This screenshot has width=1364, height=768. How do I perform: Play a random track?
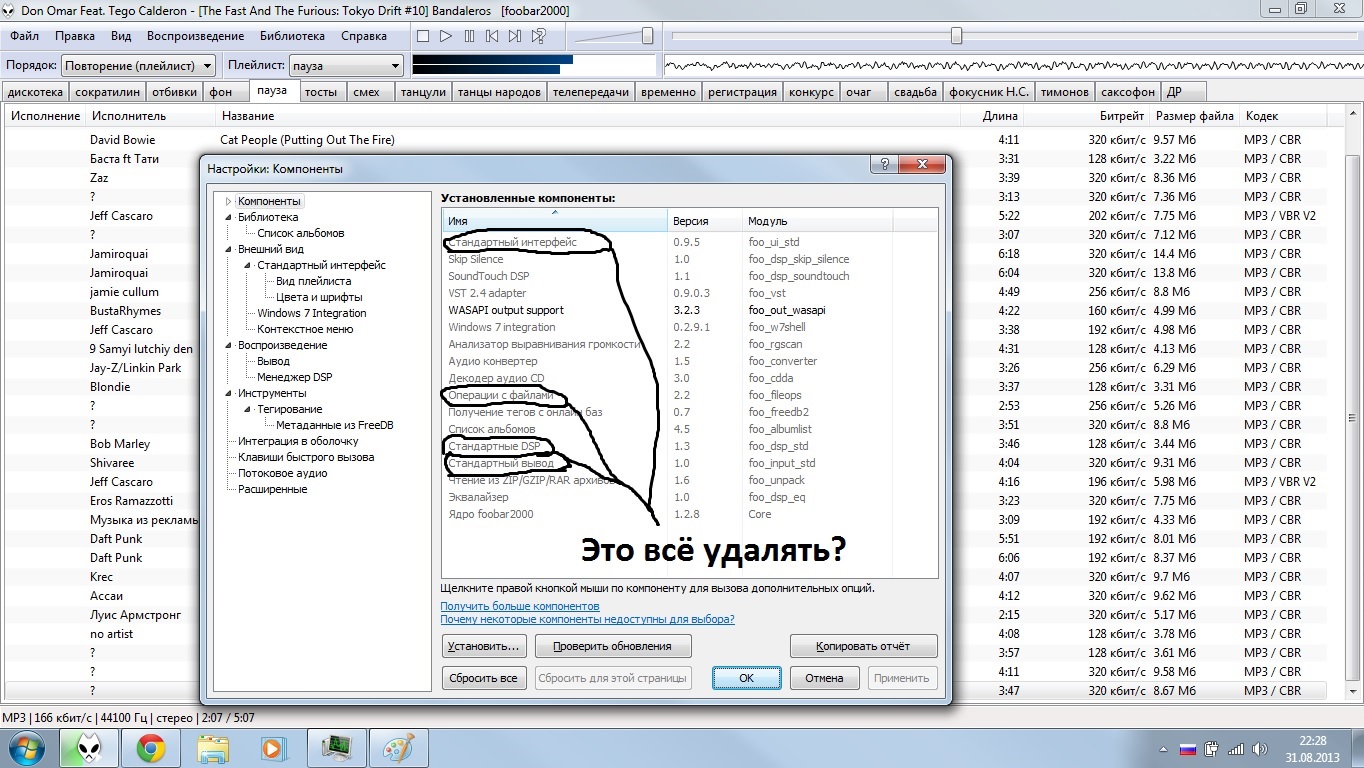click(x=538, y=36)
